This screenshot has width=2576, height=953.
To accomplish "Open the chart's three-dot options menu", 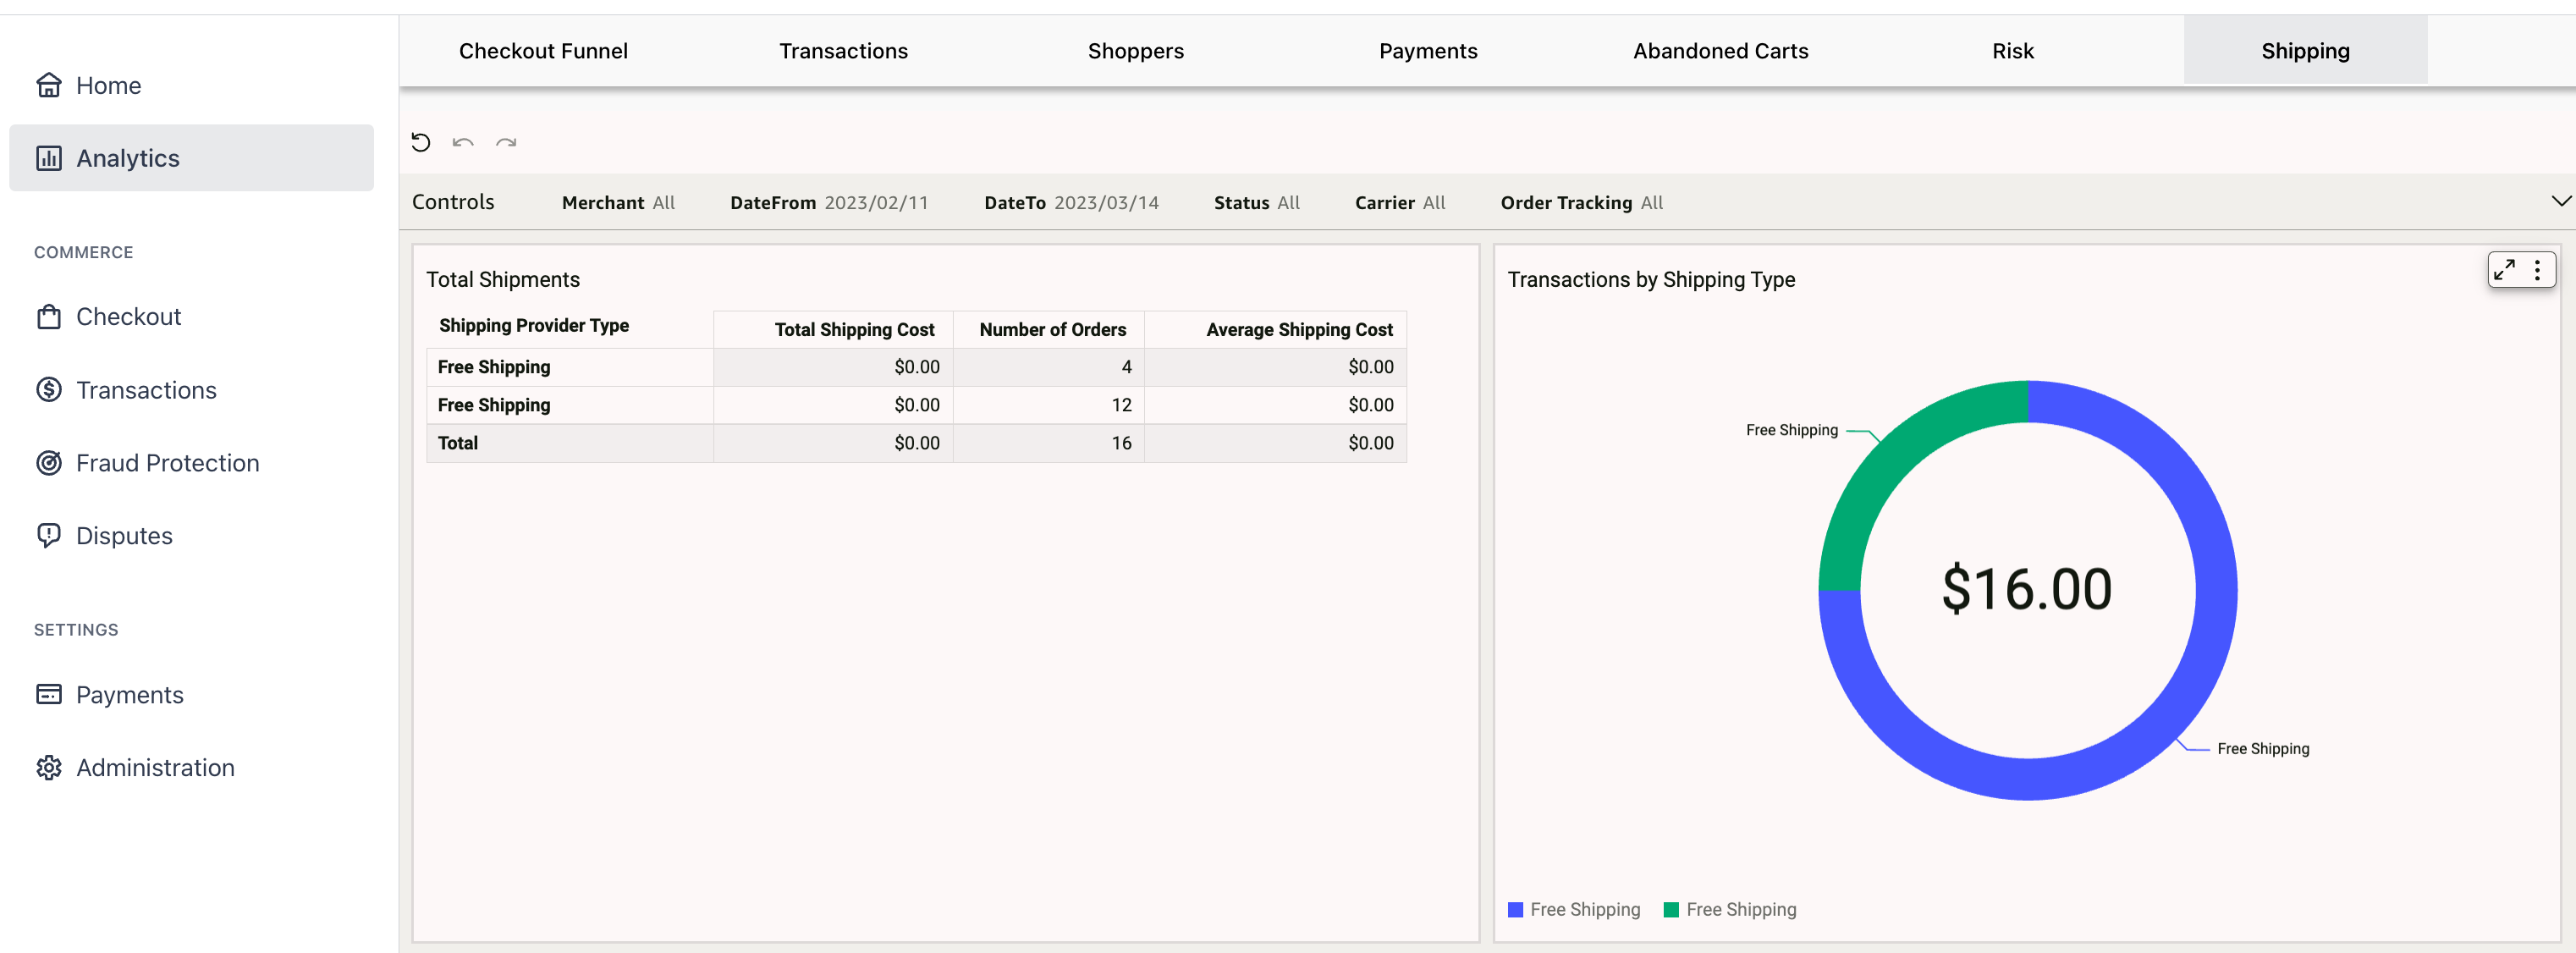I will pos(2537,270).
